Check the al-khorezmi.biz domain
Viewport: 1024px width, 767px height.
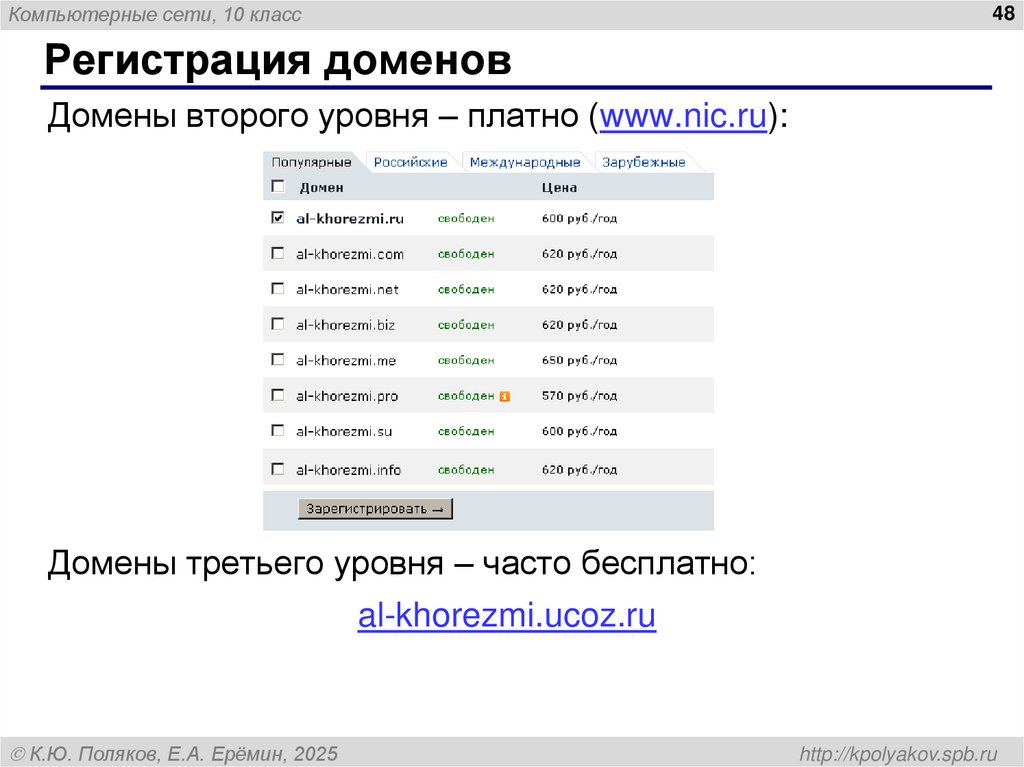click(x=277, y=324)
